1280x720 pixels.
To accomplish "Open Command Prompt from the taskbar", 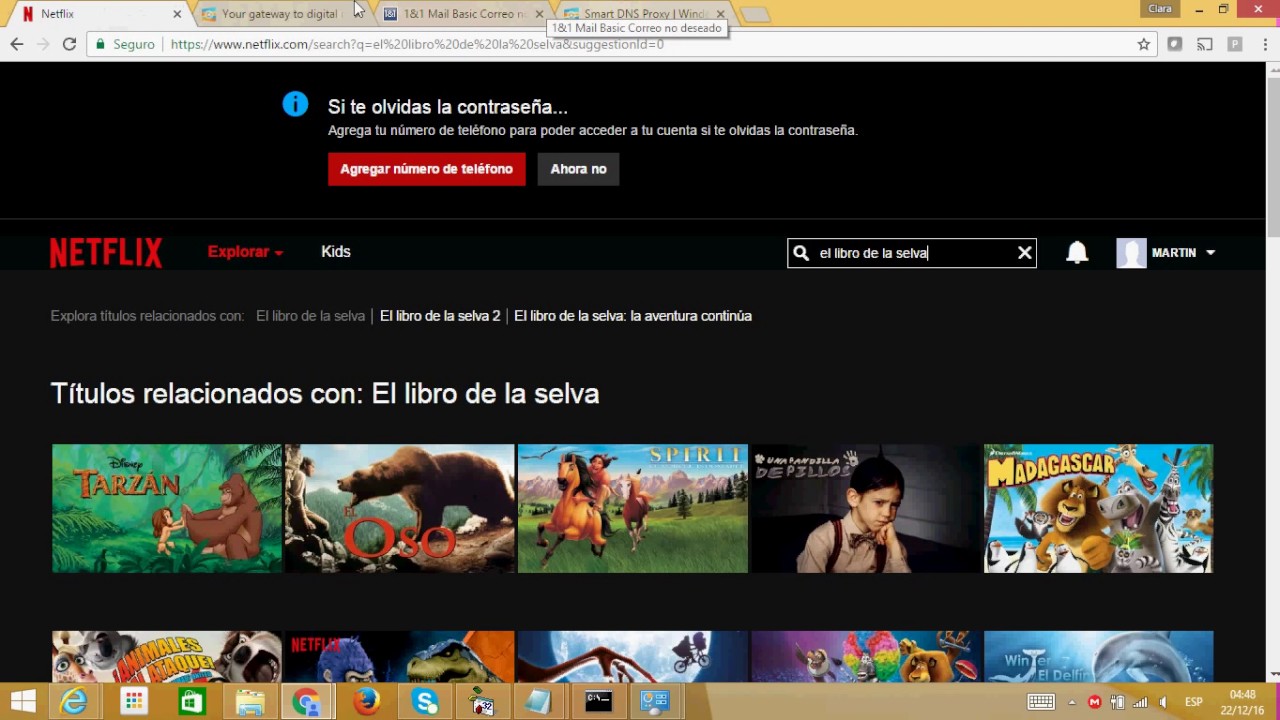I will (x=598, y=702).
